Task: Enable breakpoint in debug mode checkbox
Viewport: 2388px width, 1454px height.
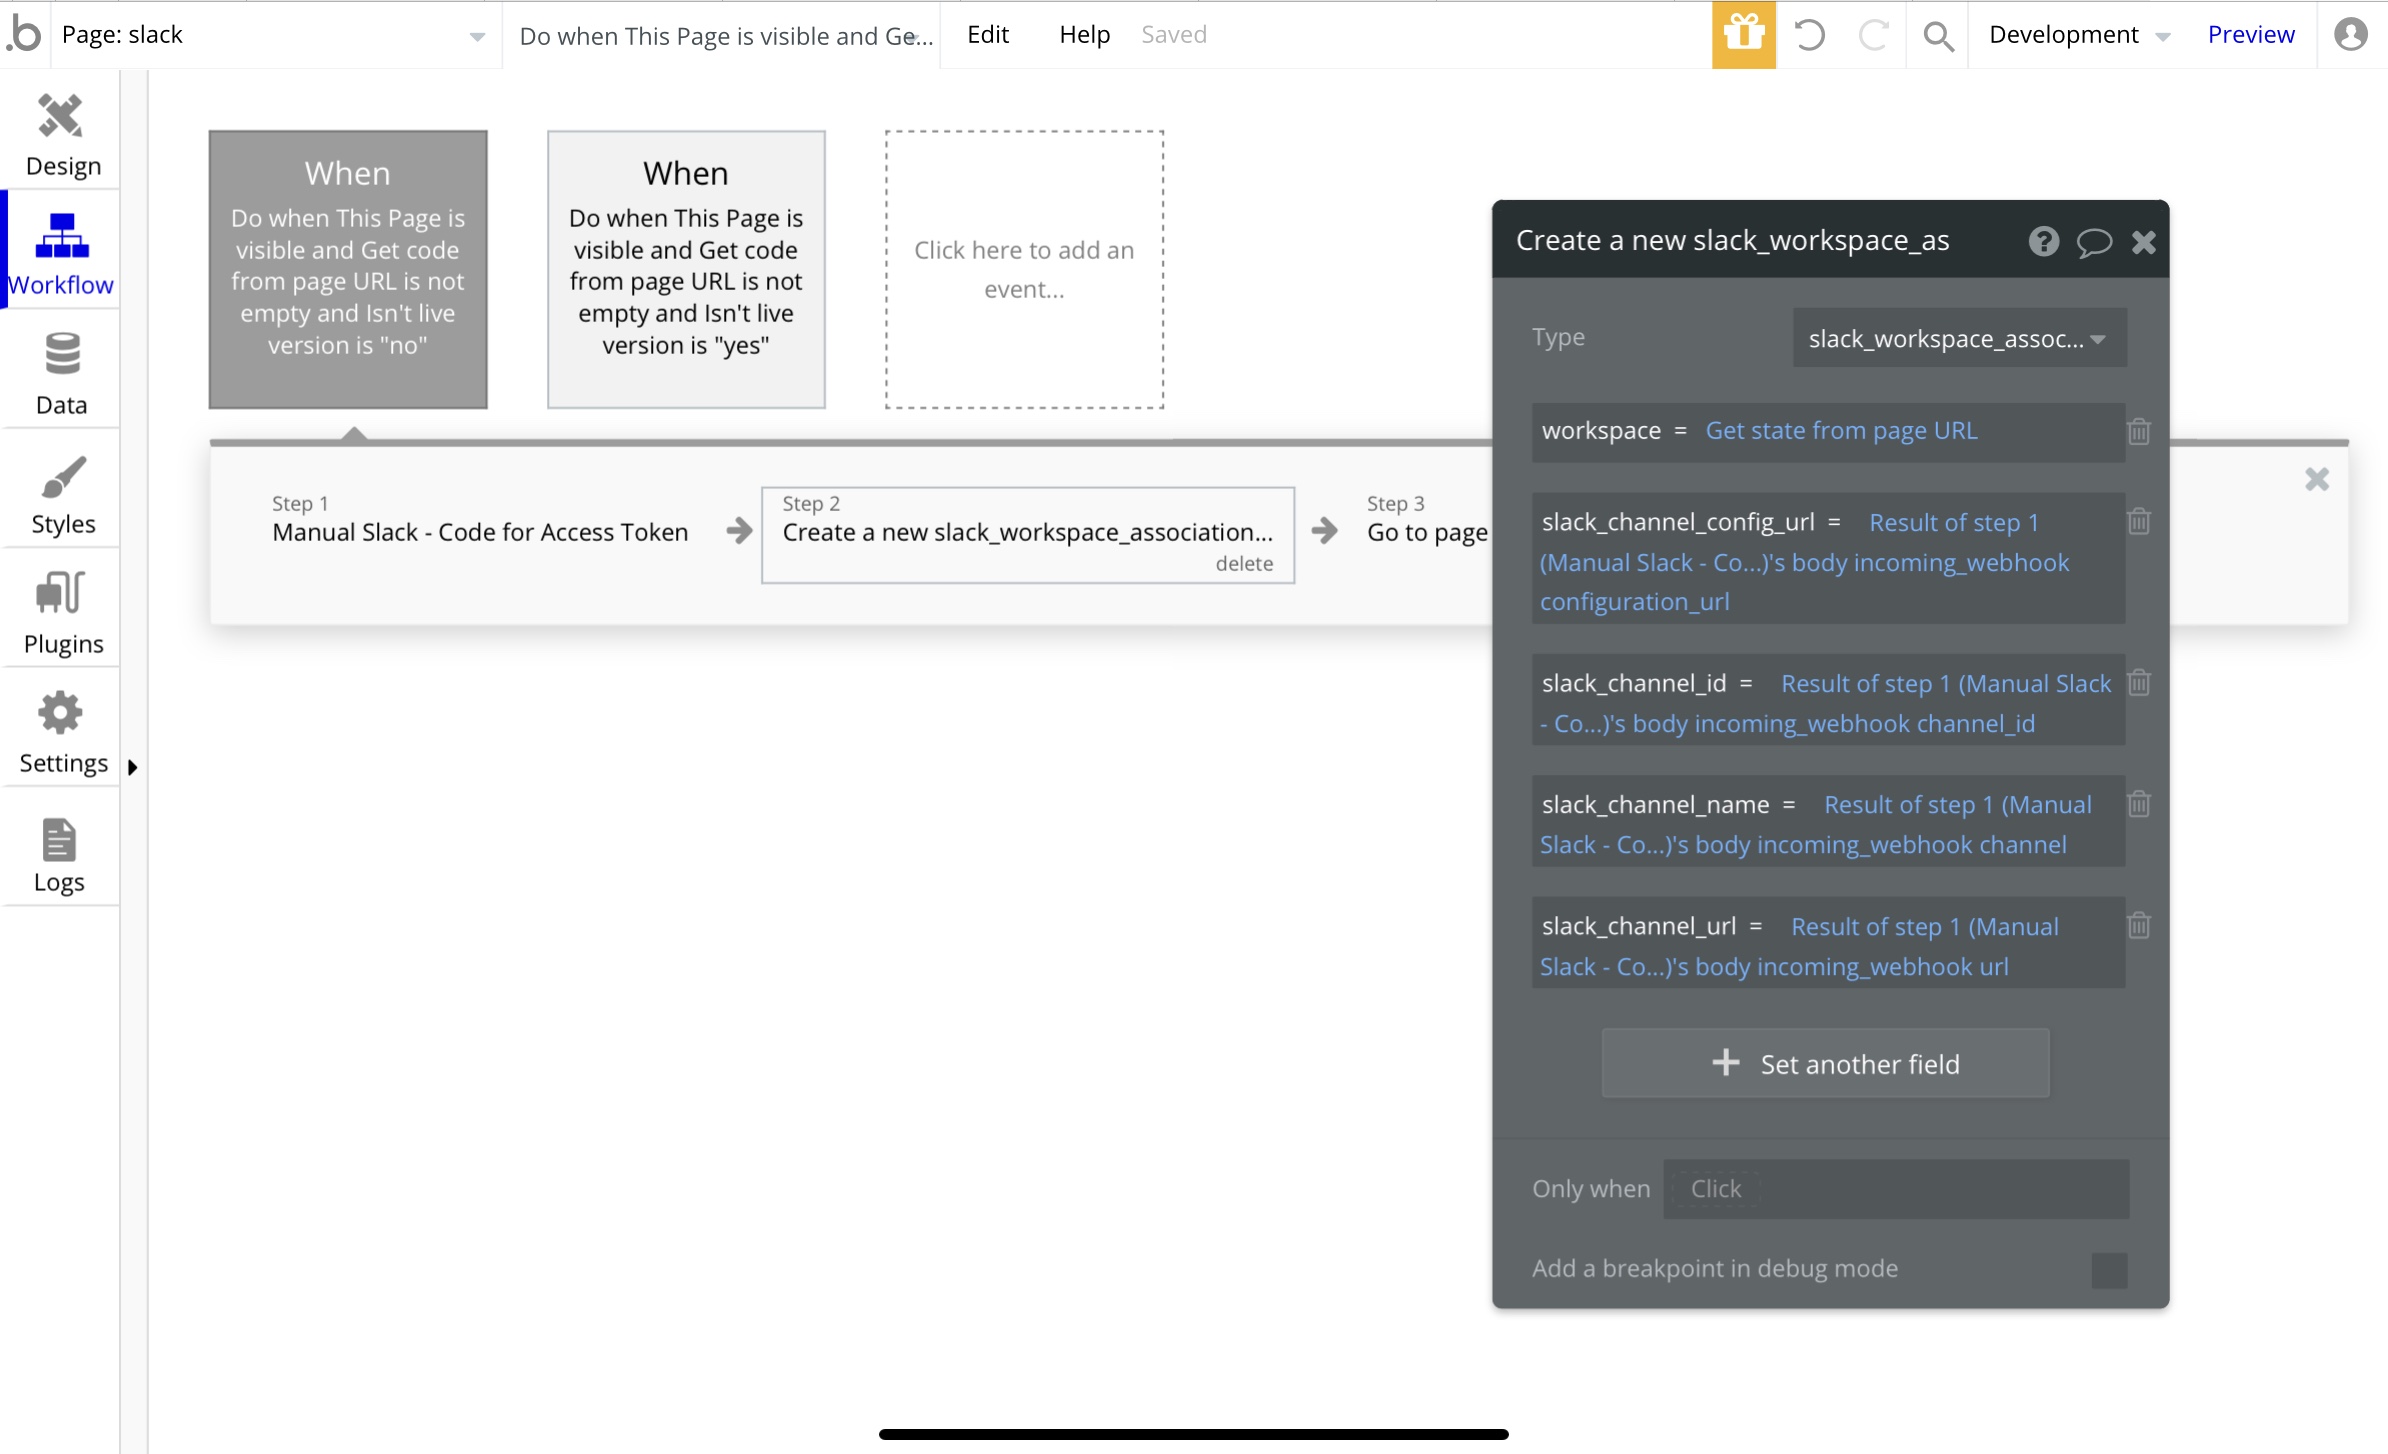Action: pyautogui.click(x=2109, y=1269)
